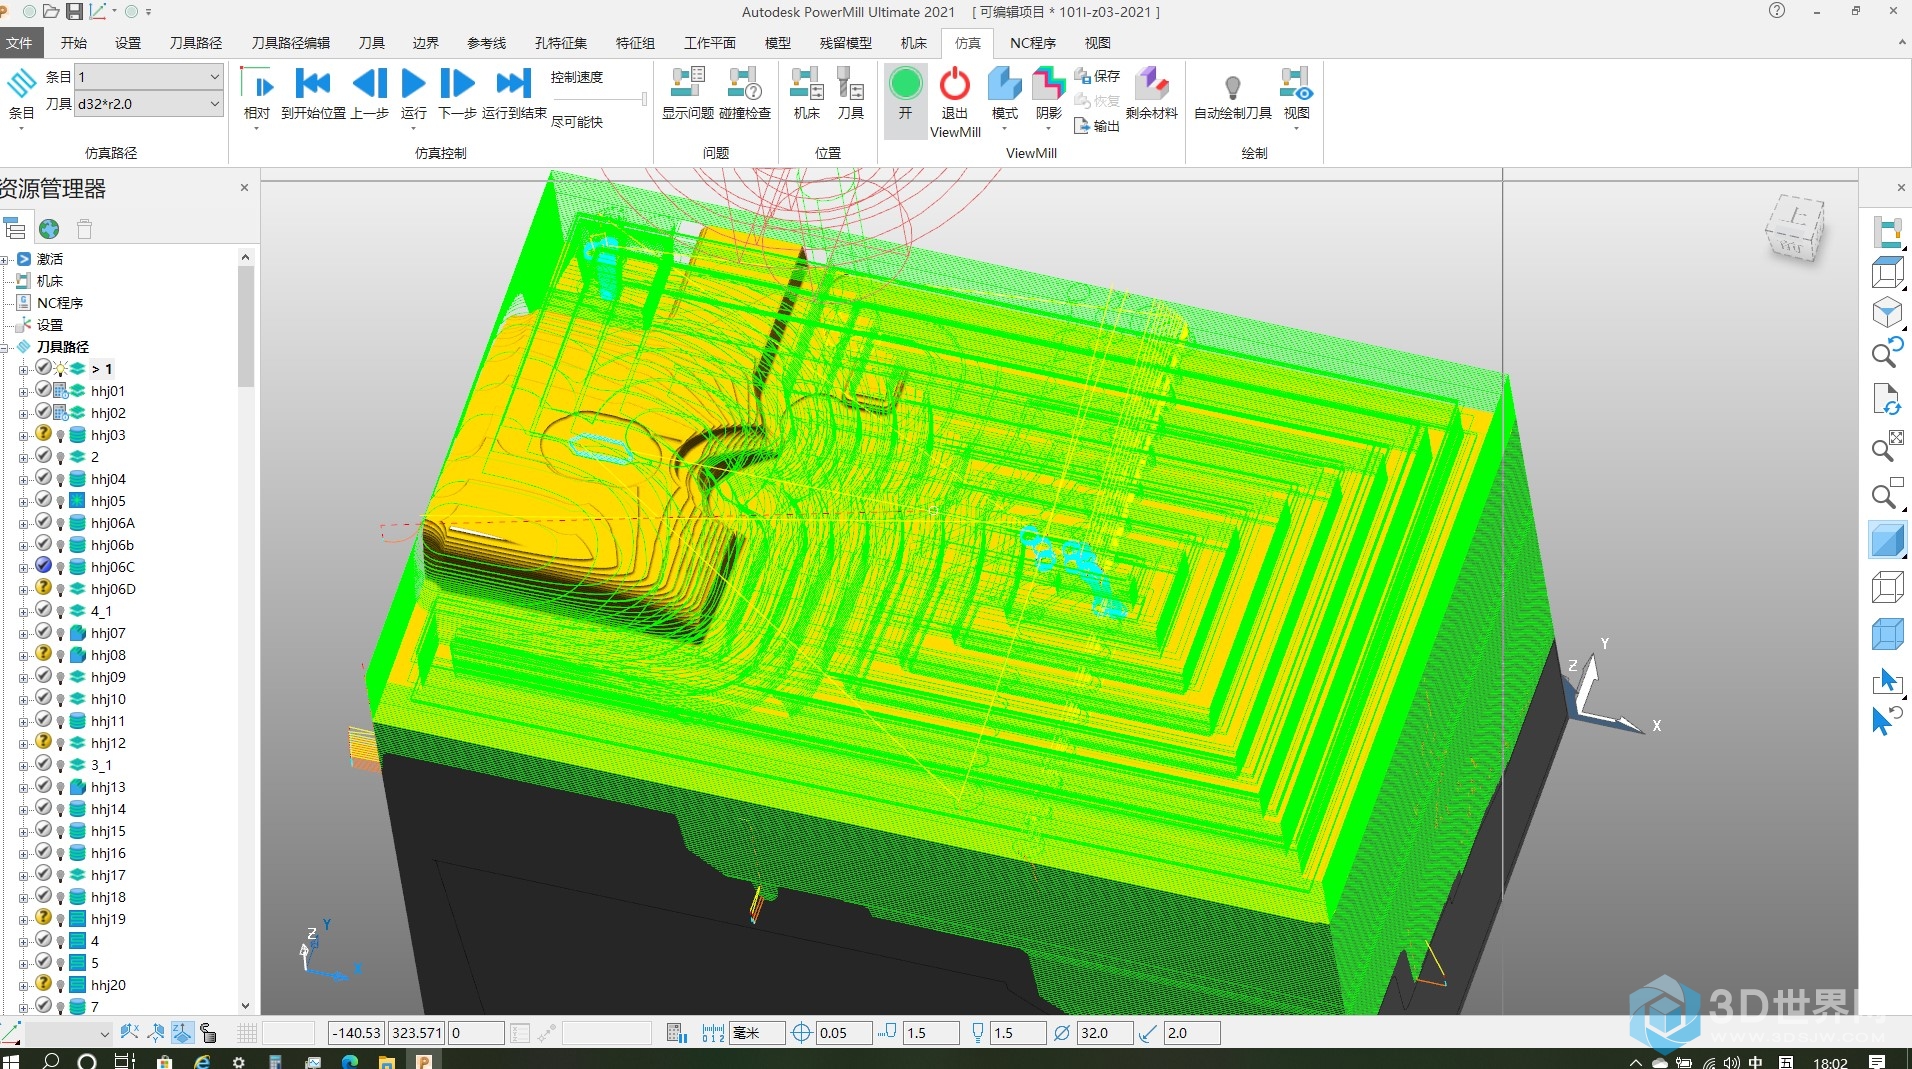Expand the hhj15 toolpath node

24,832
